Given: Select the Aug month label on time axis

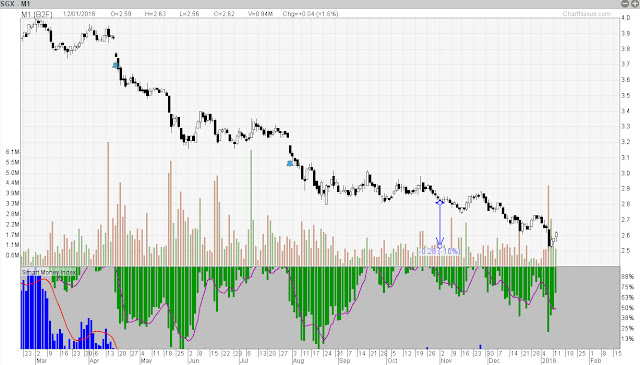Looking at the screenshot, I should pos(298,361).
